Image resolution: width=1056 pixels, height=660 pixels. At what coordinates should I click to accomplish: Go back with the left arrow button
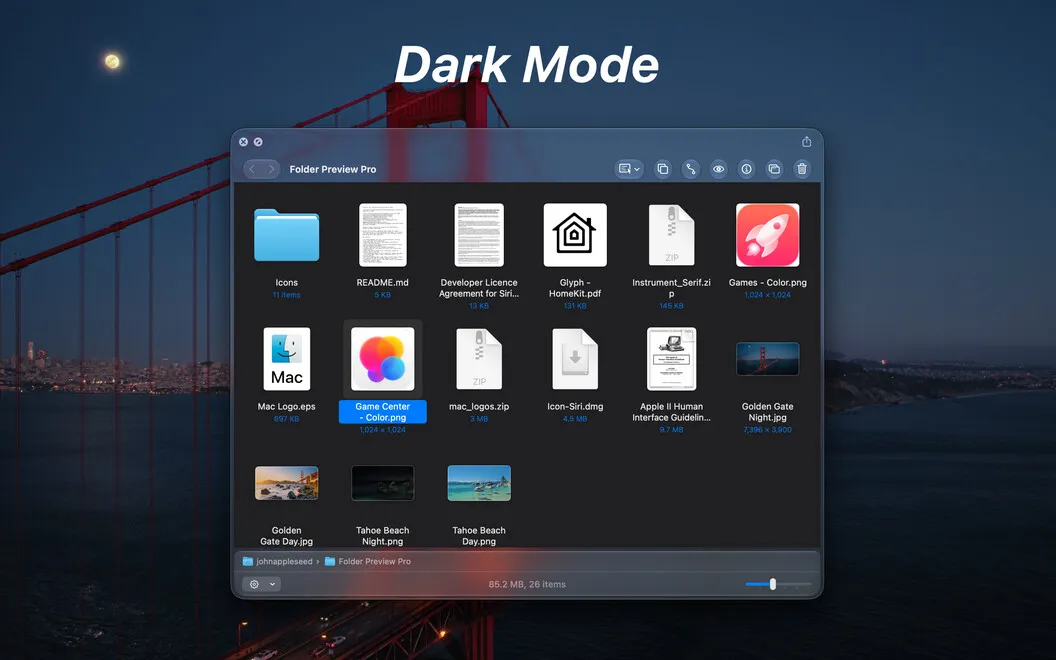click(253, 169)
